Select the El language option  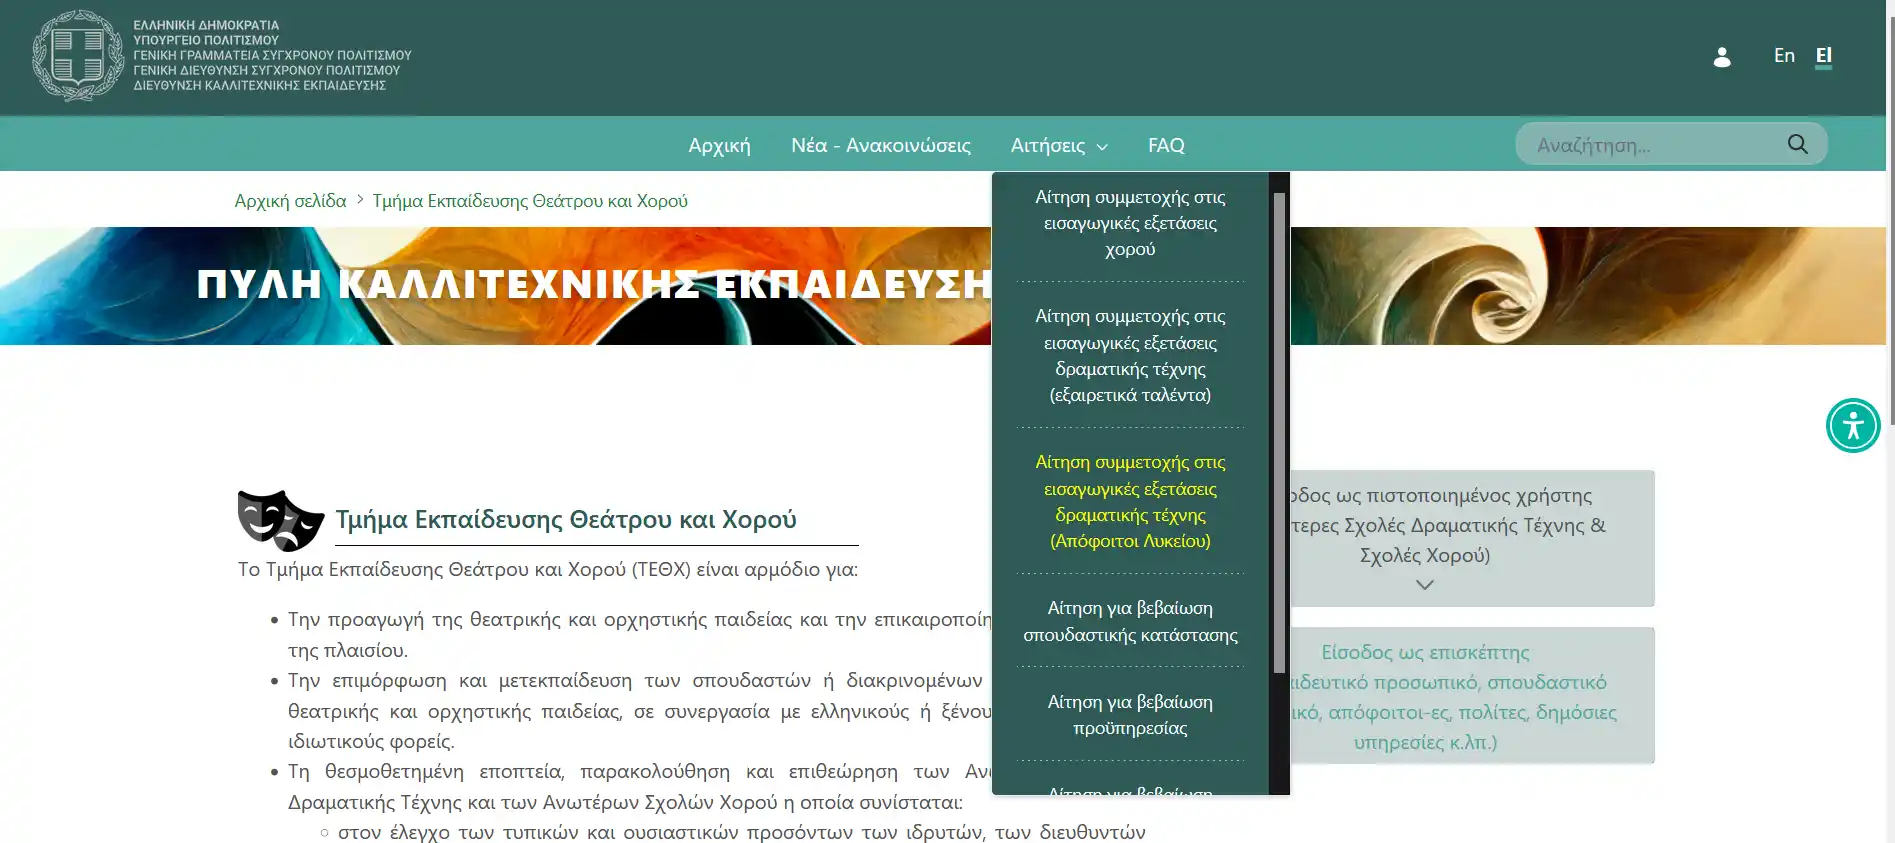pyautogui.click(x=1824, y=55)
